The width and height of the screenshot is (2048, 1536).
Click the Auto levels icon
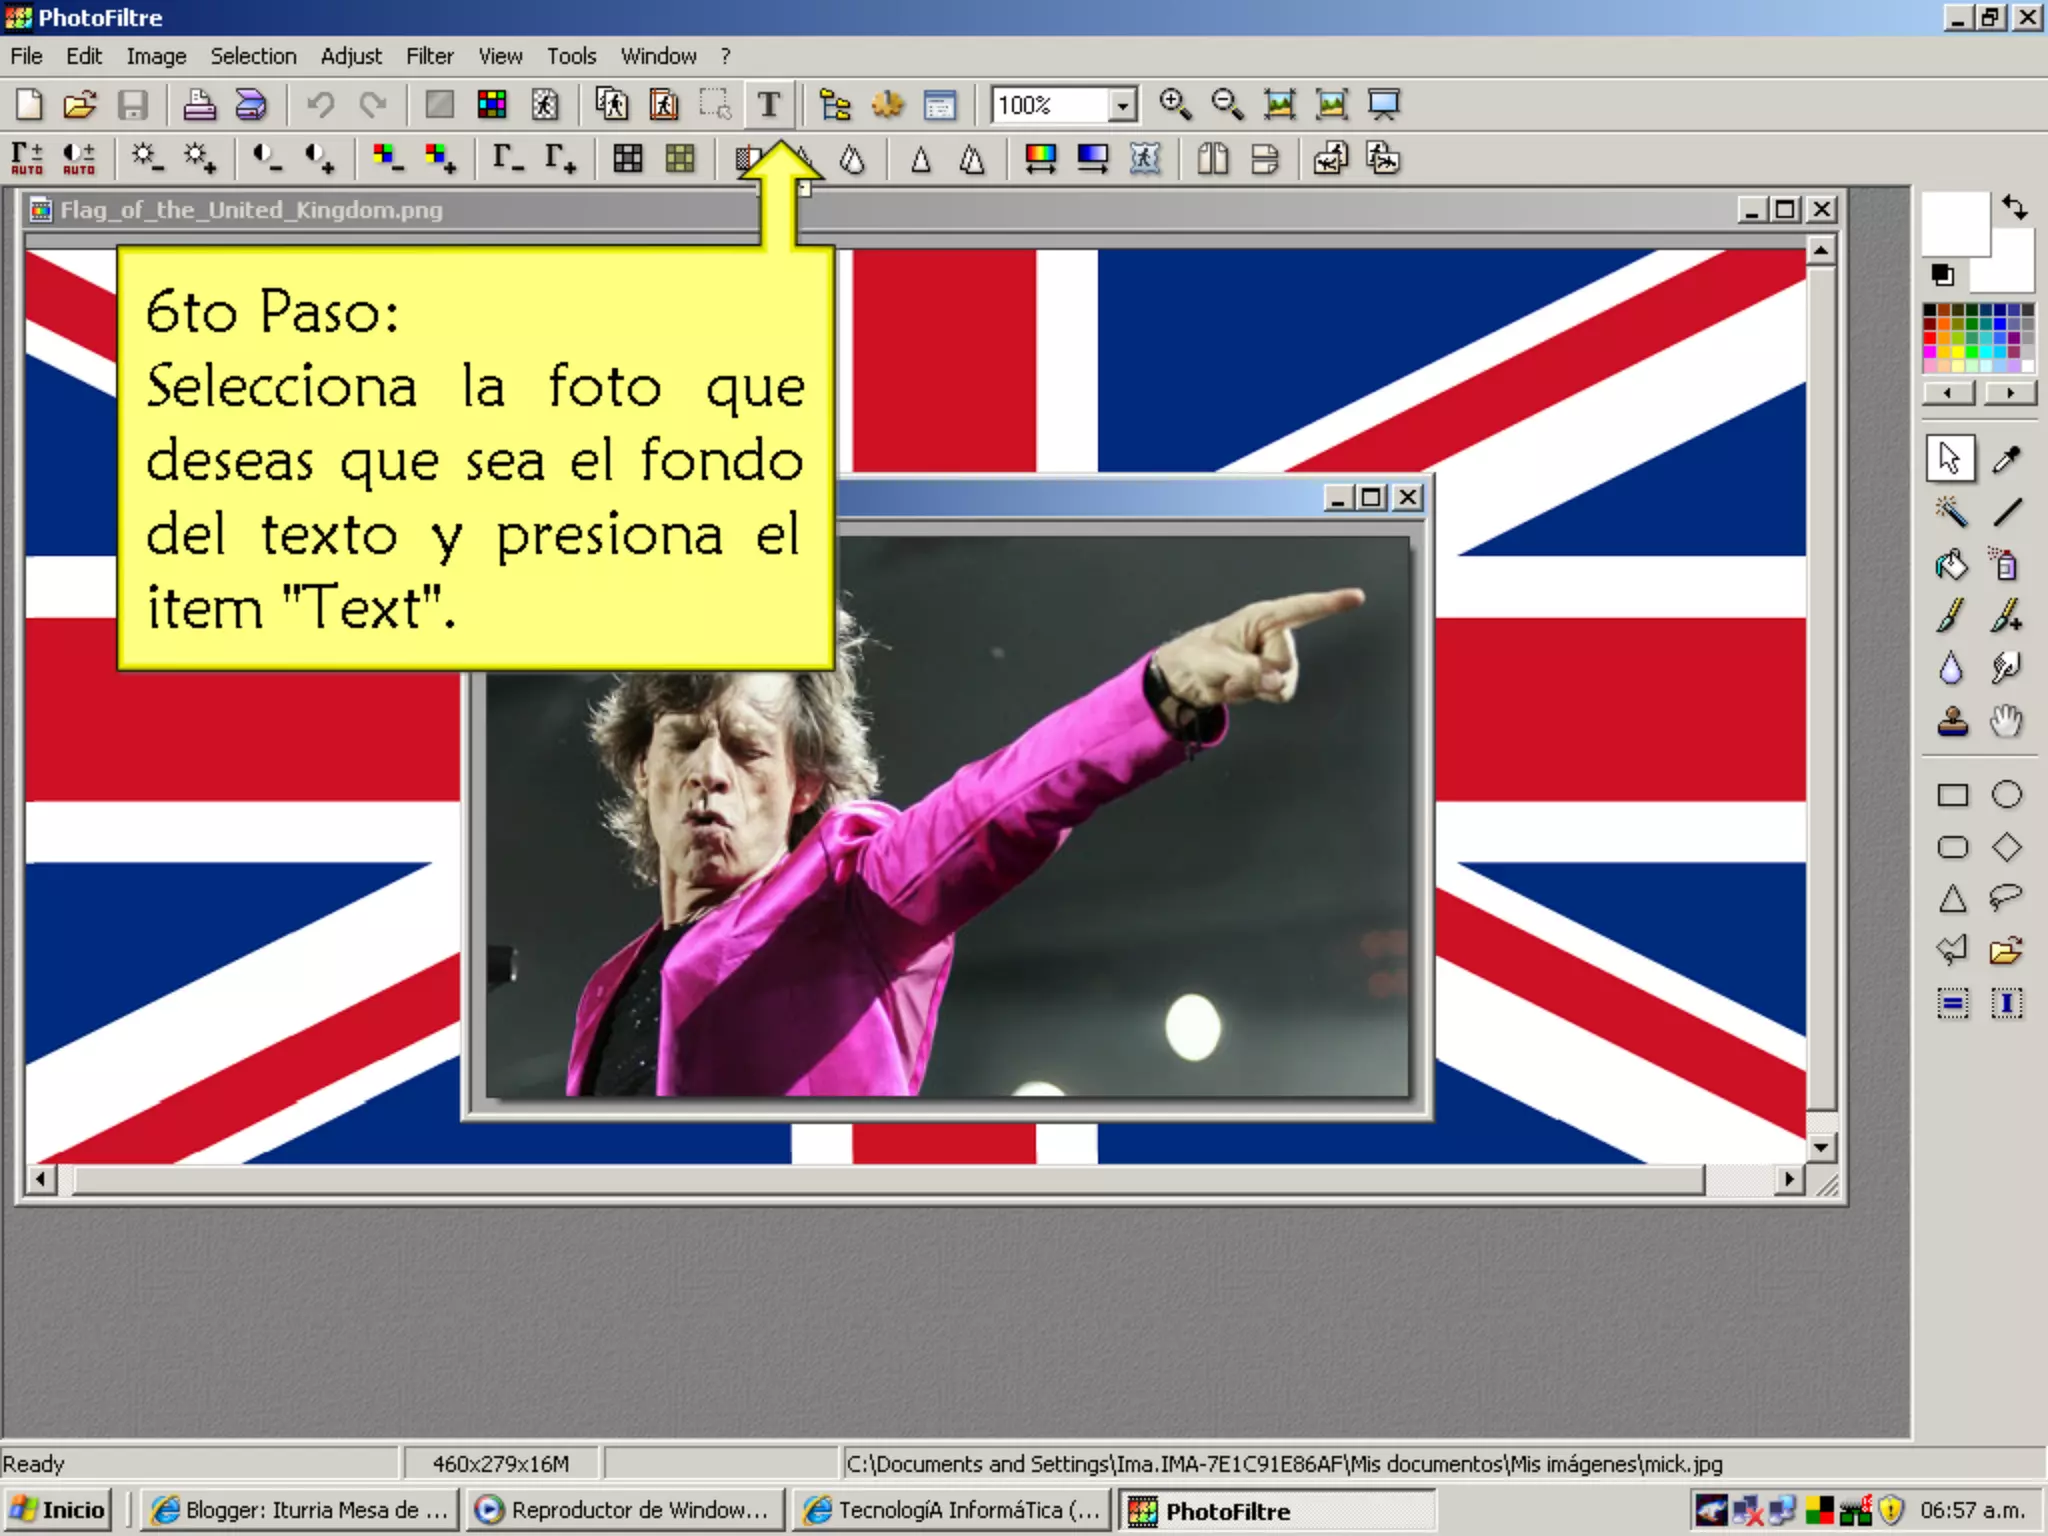click(27, 158)
